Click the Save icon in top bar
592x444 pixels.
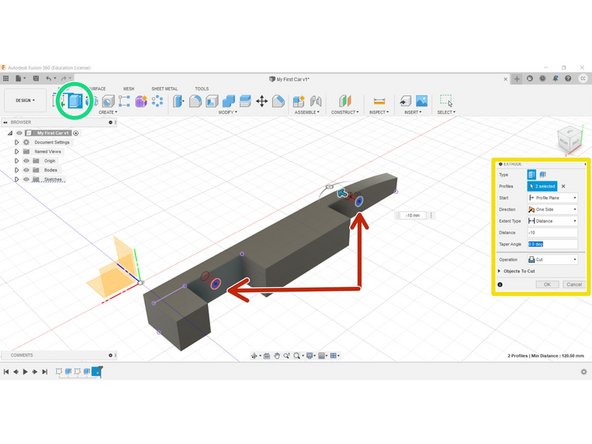coord(36,79)
